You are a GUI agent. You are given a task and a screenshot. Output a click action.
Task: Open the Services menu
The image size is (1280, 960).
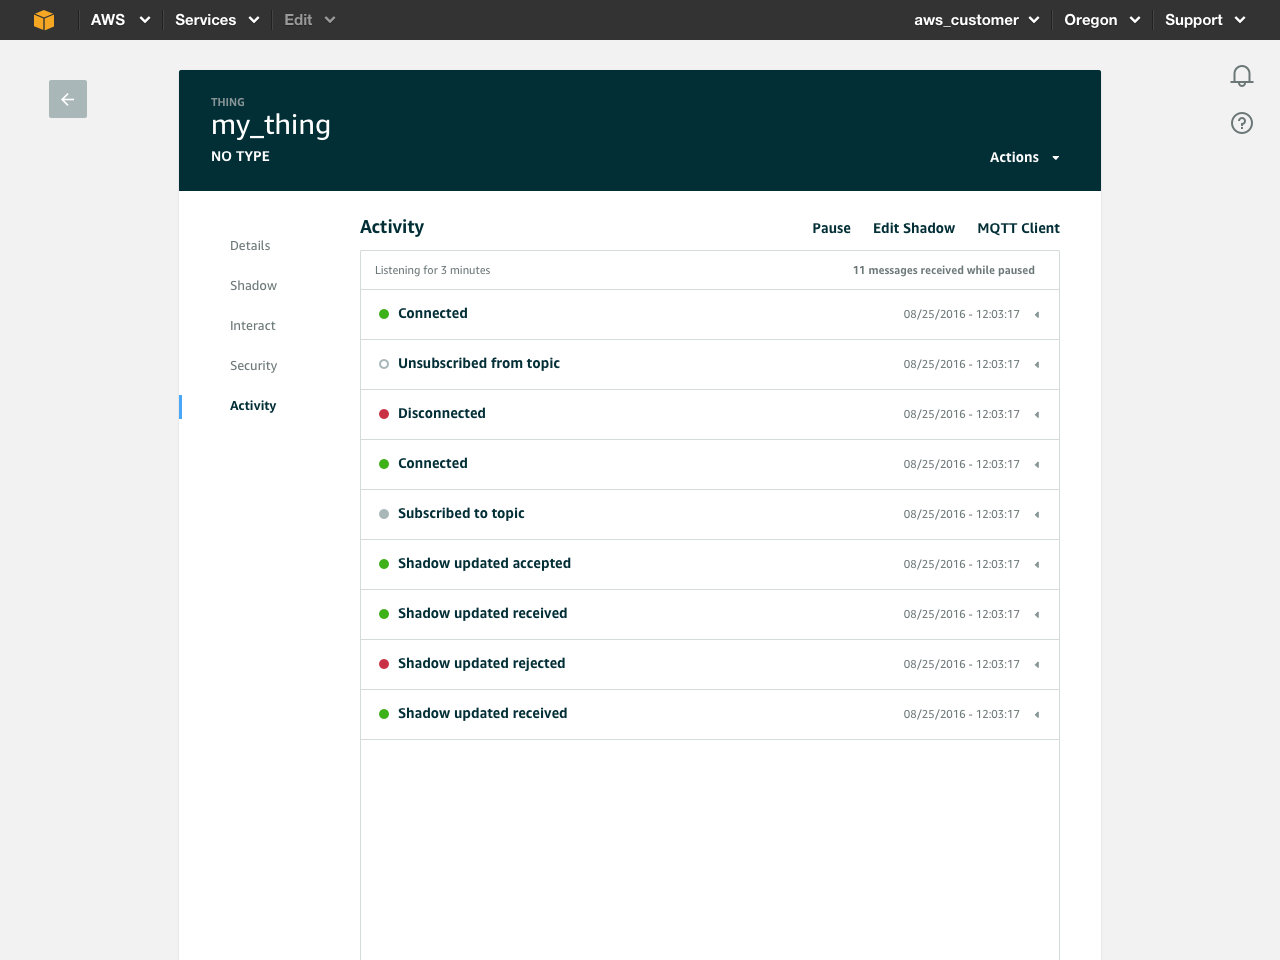tap(216, 20)
